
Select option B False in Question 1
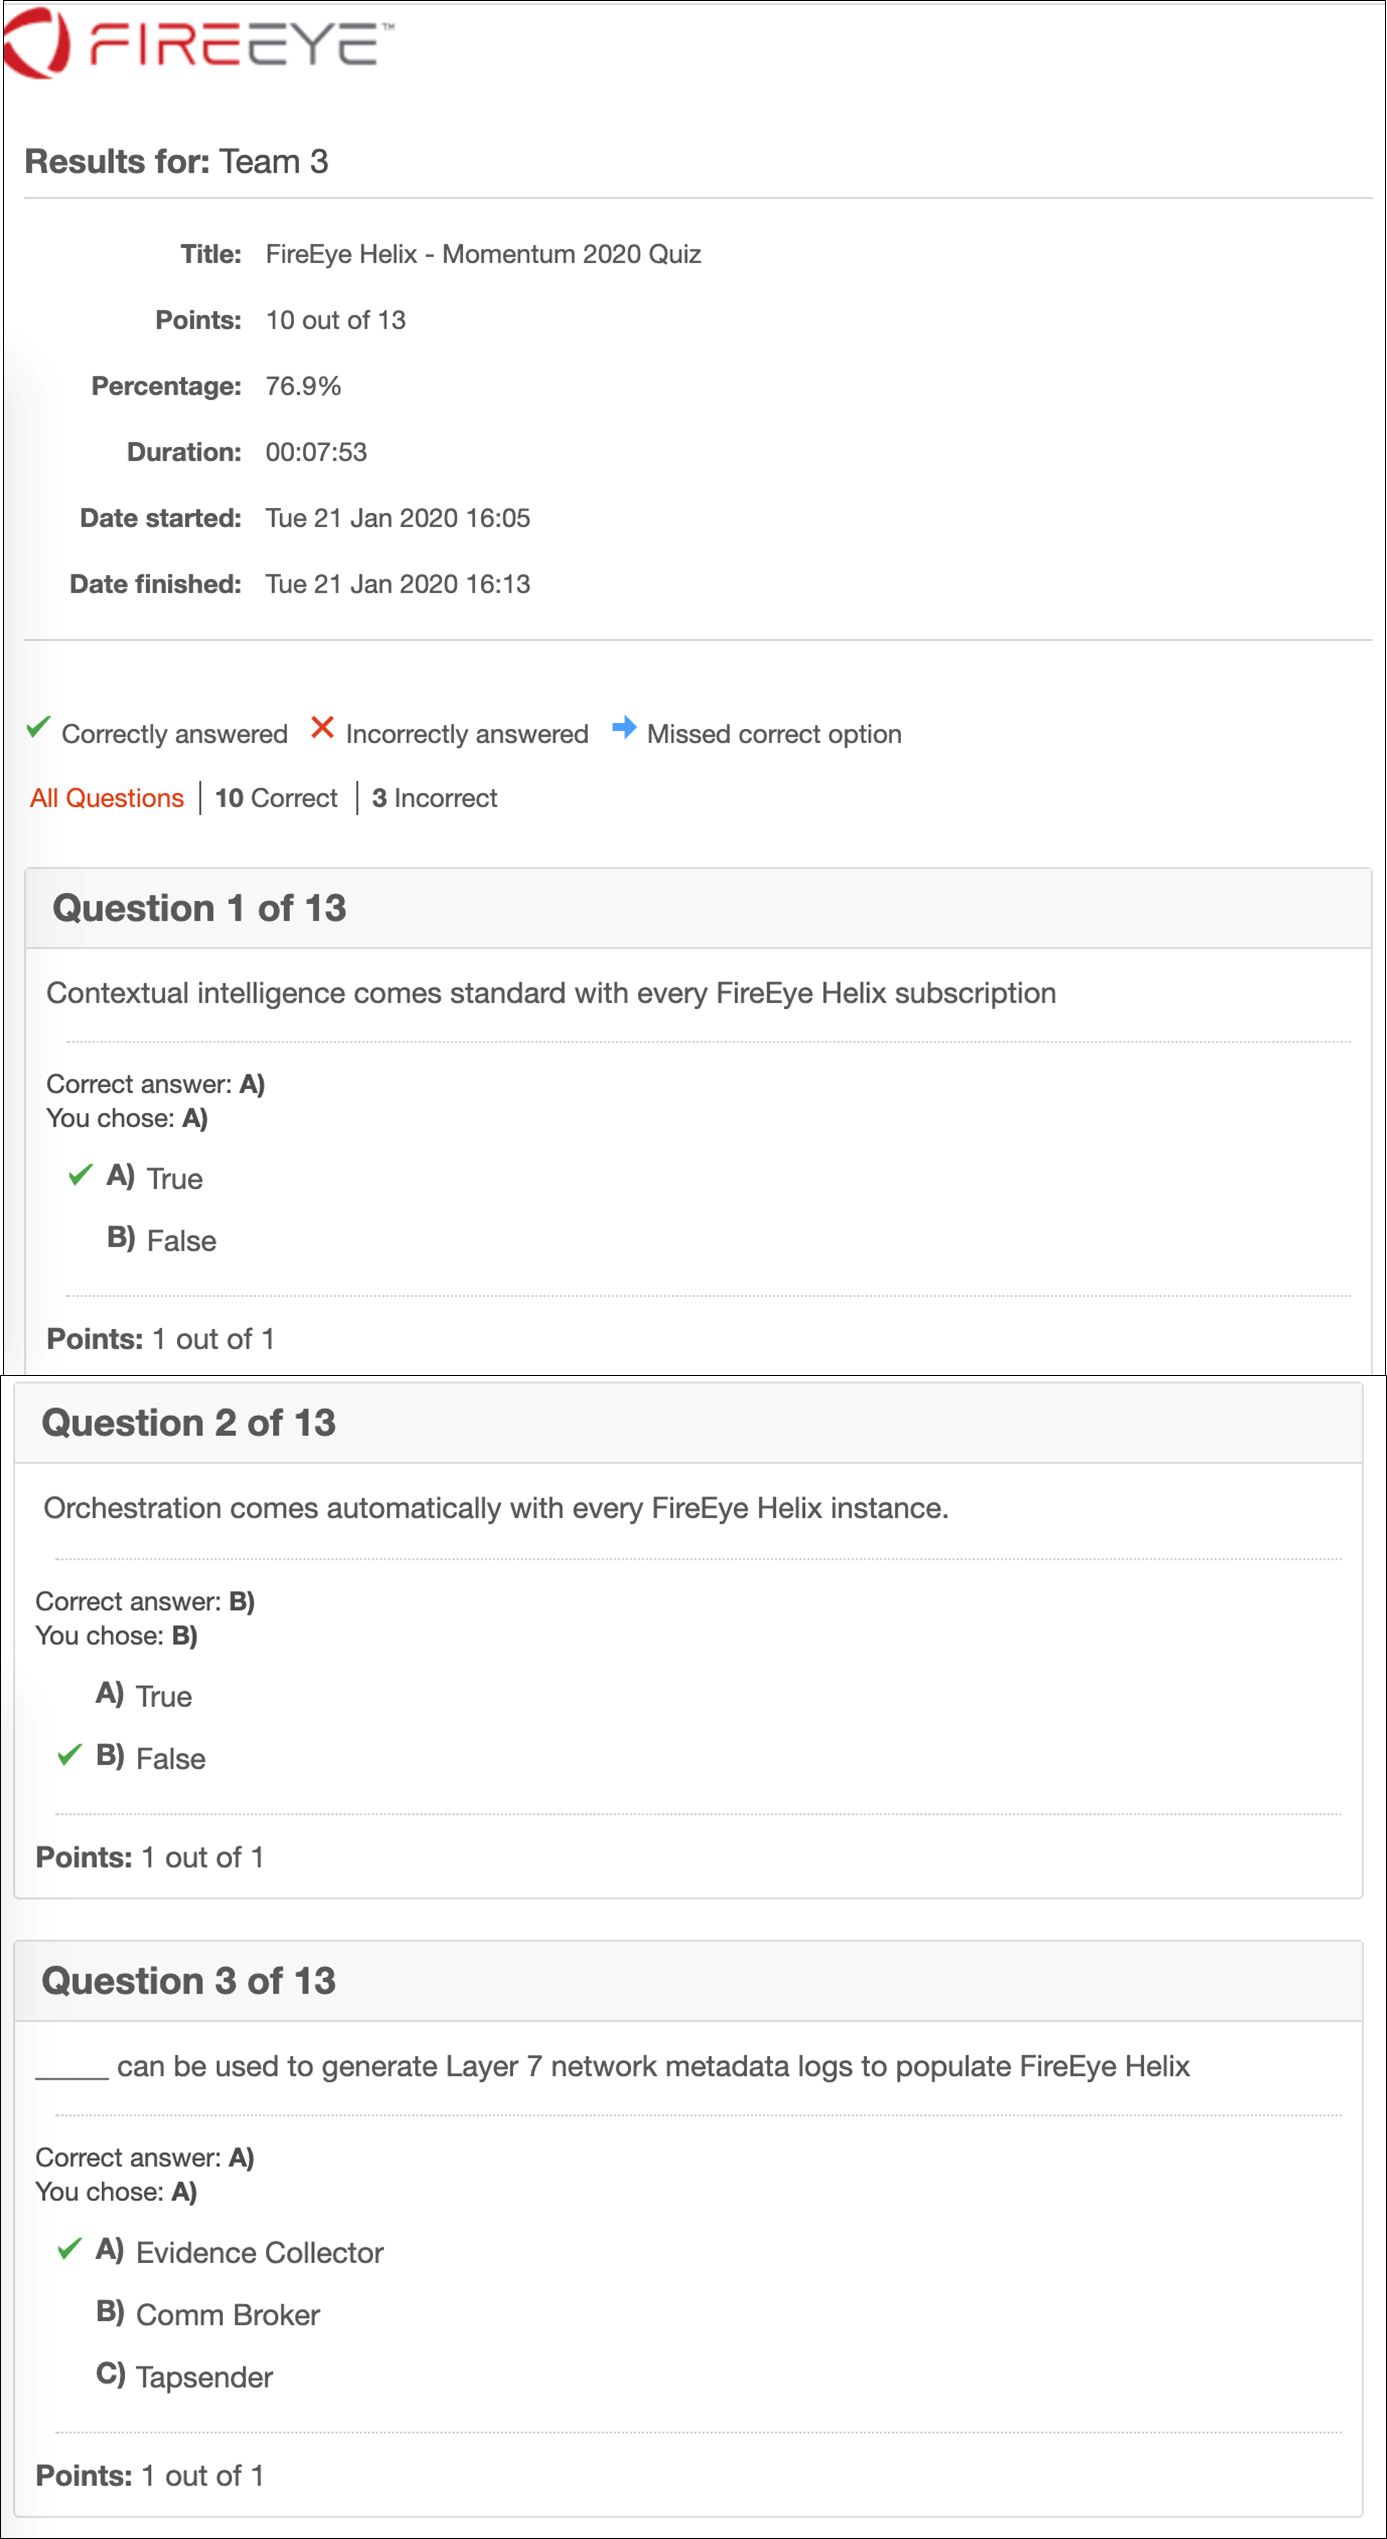[x=162, y=1240]
